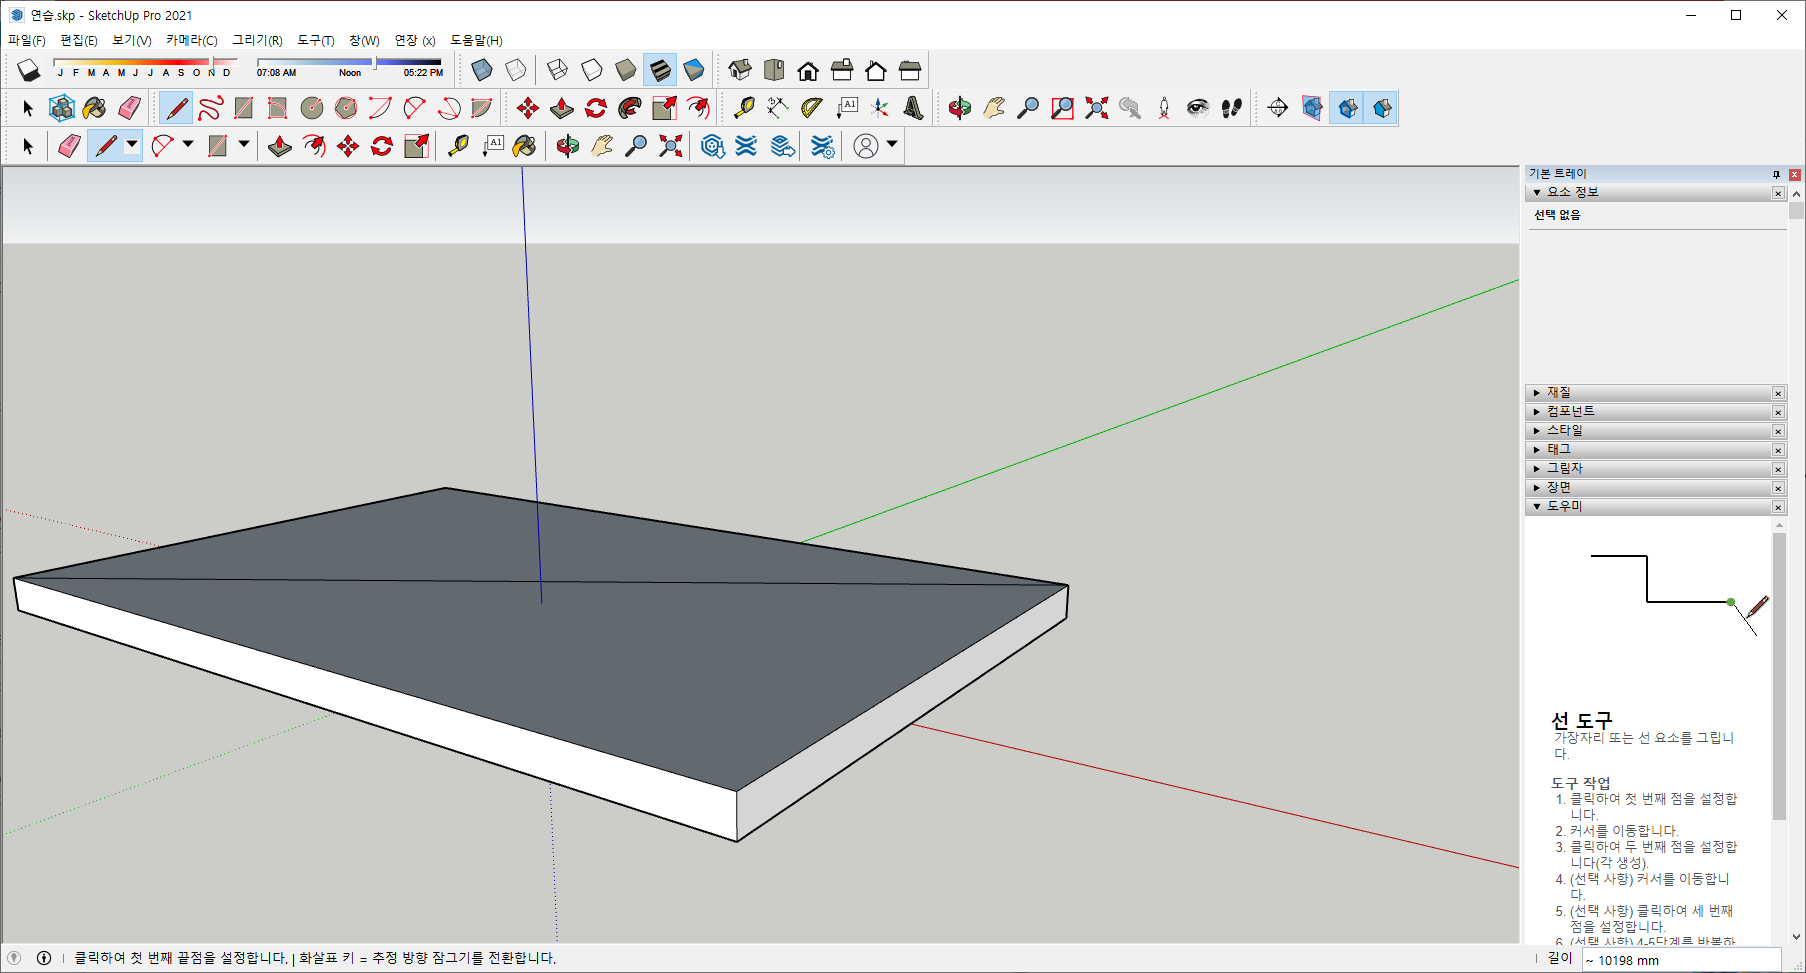Select the Polygon tool
1806x973 pixels.
[346, 108]
